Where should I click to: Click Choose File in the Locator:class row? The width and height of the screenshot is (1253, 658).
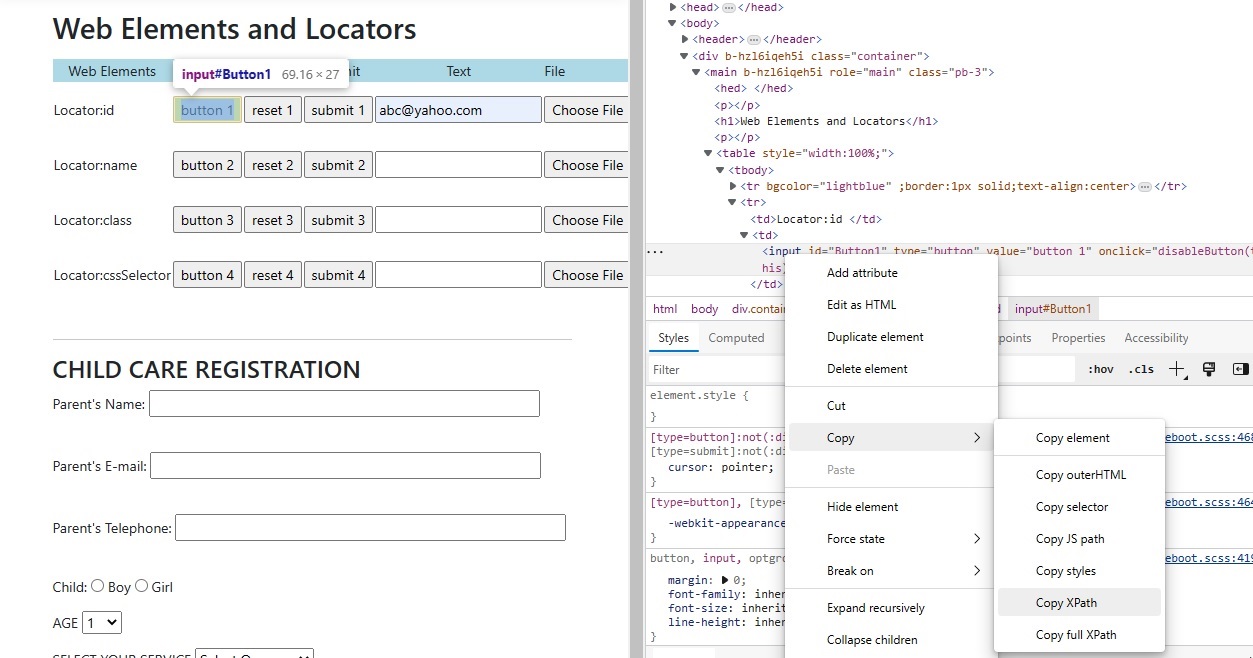(587, 220)
